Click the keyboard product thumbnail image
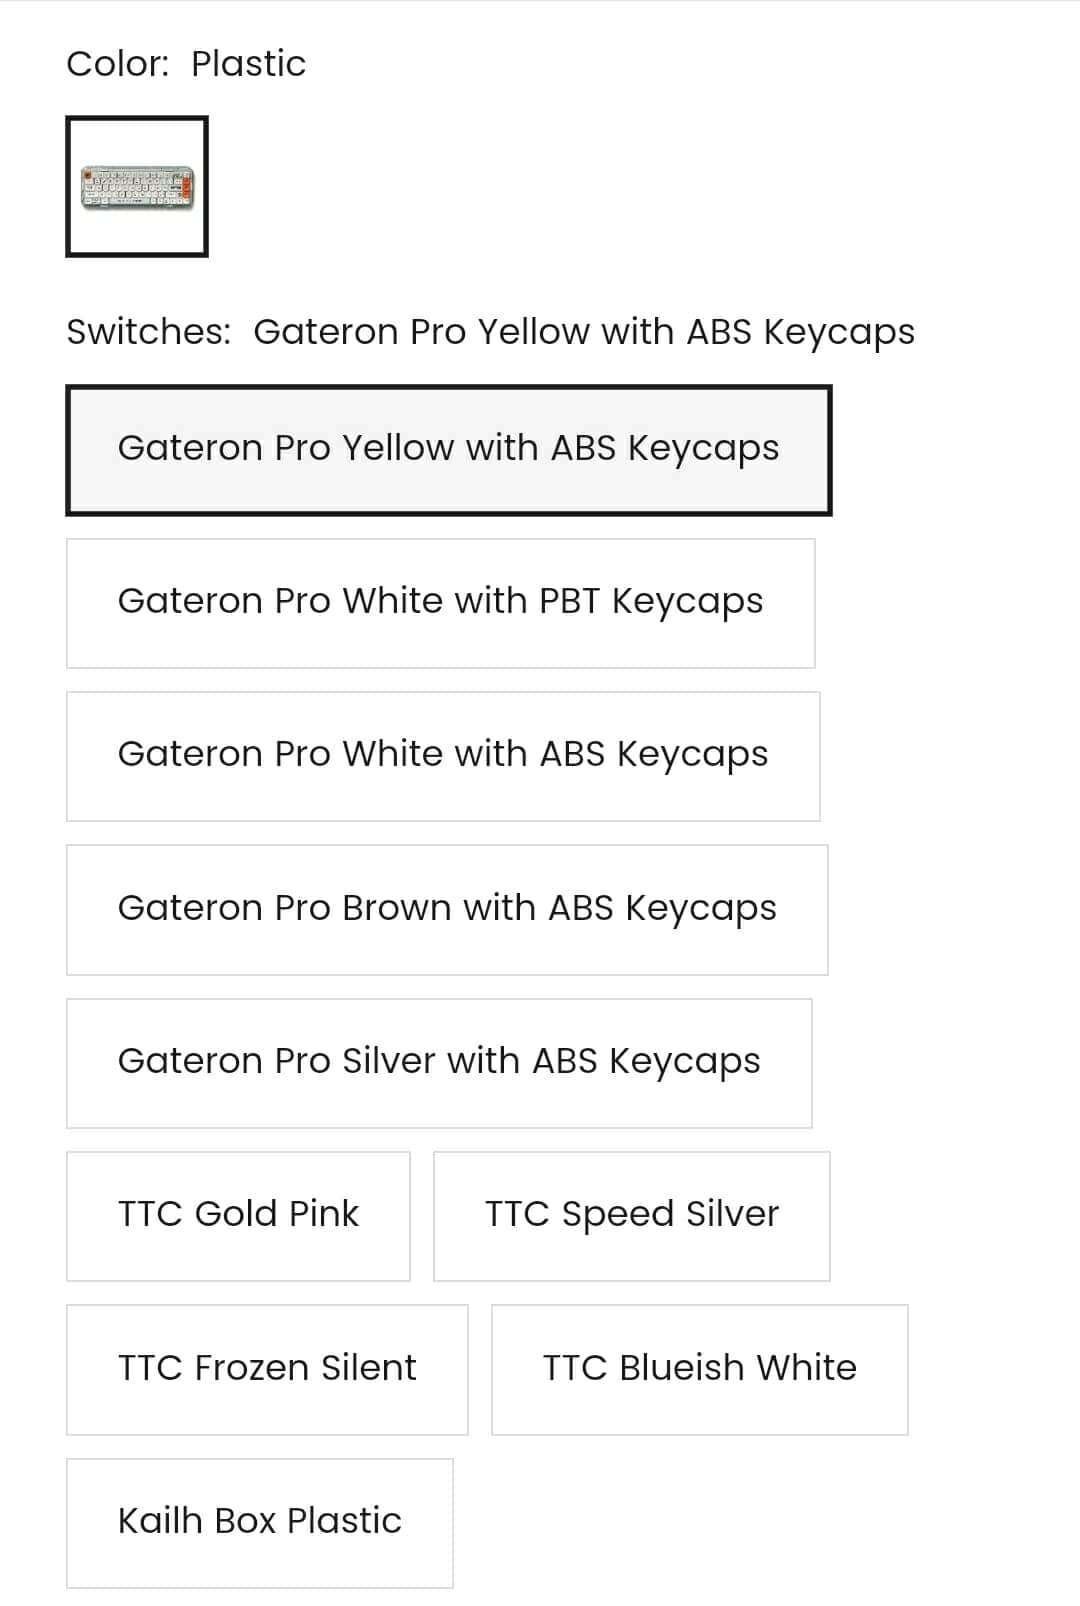The width and height of the screenshot is (1080, 1606). (137, 187)
